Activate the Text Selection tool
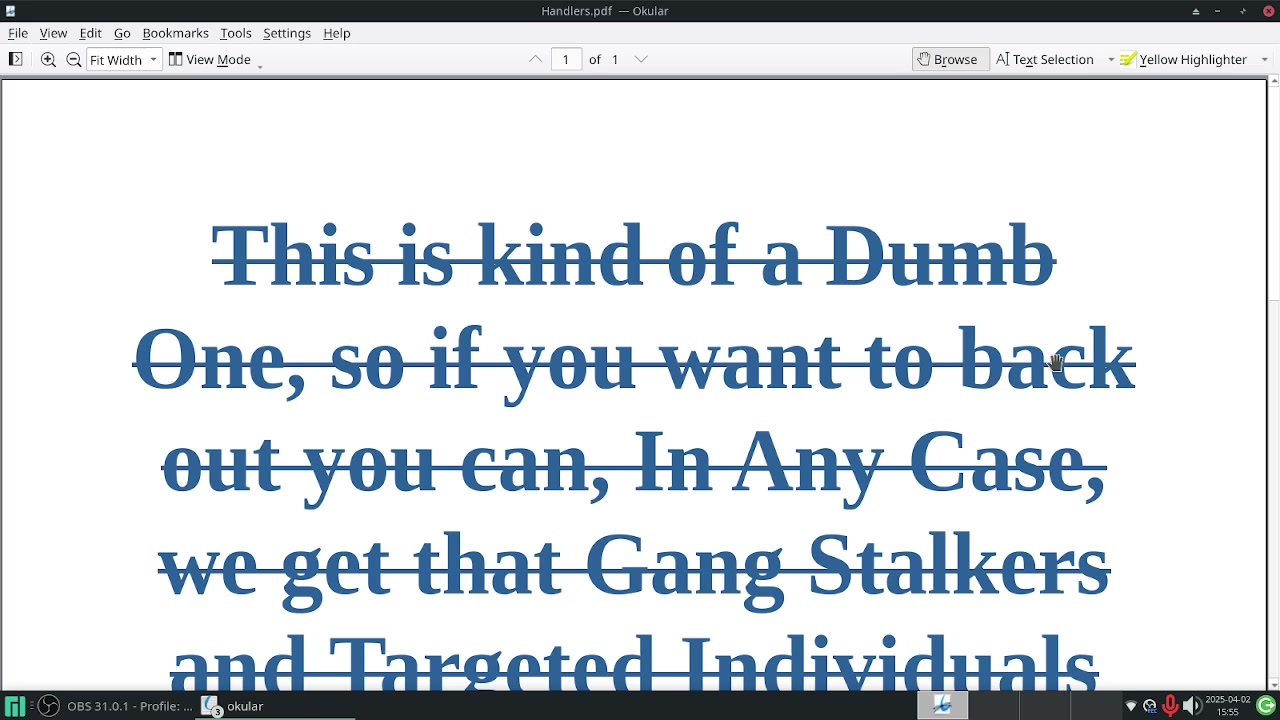This screenshot has height=720, width=1280. pyautogui.click(x=1045, y=59)
